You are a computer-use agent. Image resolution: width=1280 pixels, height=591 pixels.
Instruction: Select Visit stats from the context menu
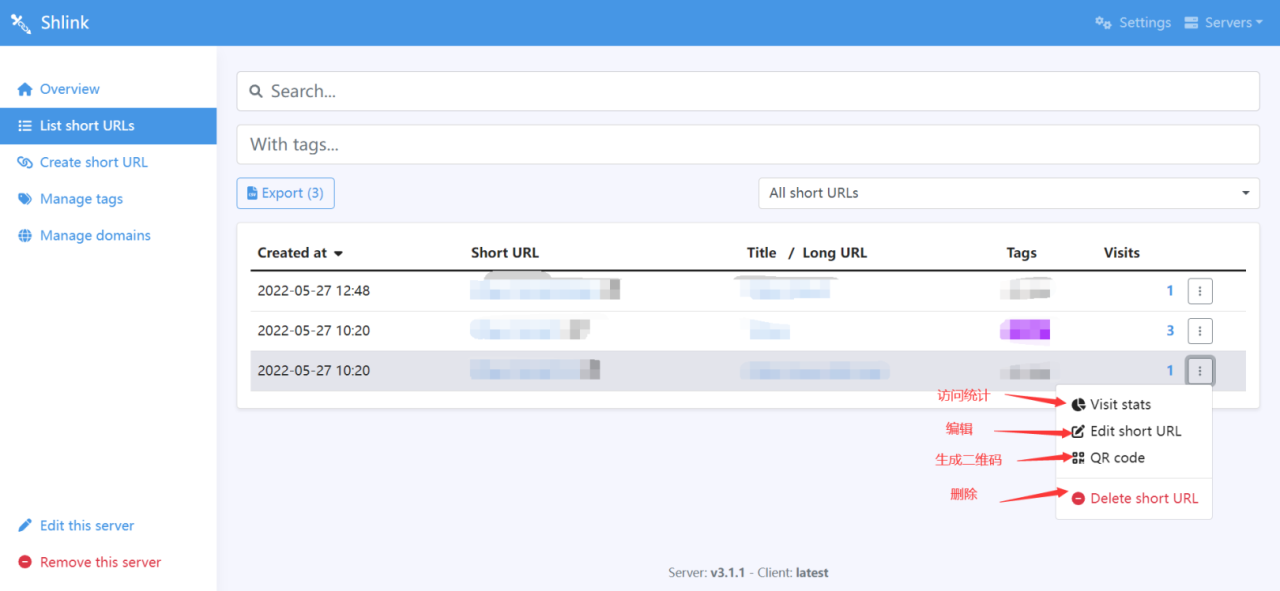pos(1120,405)
